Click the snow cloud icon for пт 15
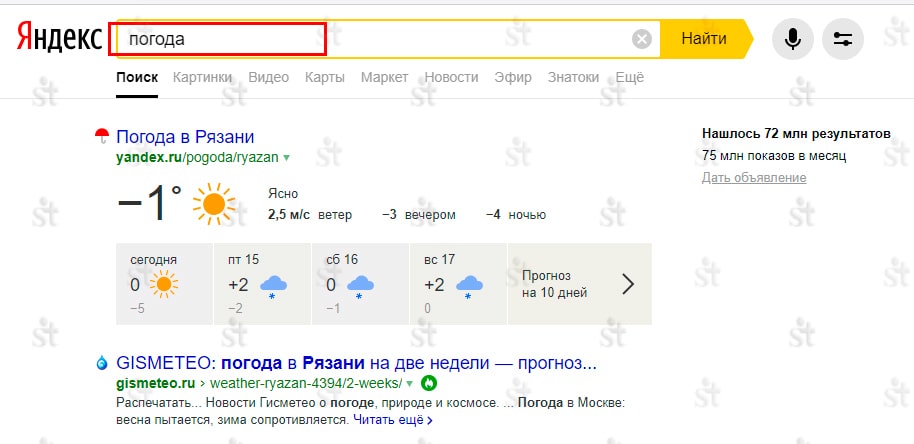Screen dimensions: 914x444 pos(273,286)
